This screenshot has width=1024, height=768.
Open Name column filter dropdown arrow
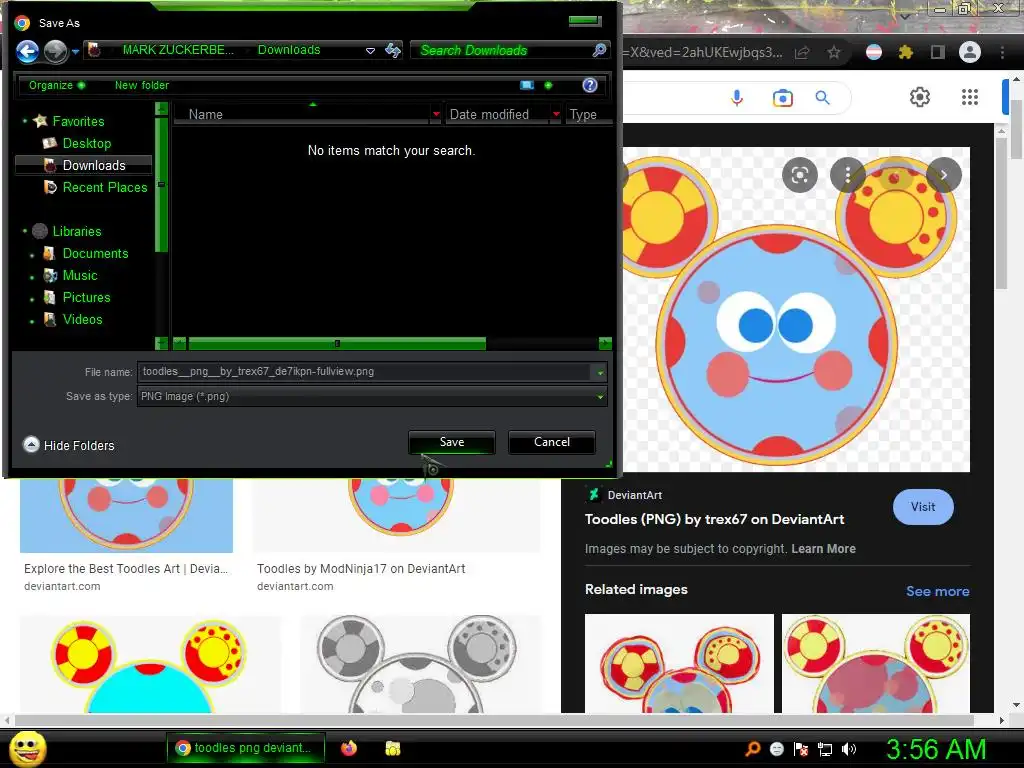pyautogui.click(x=436, y=114)
